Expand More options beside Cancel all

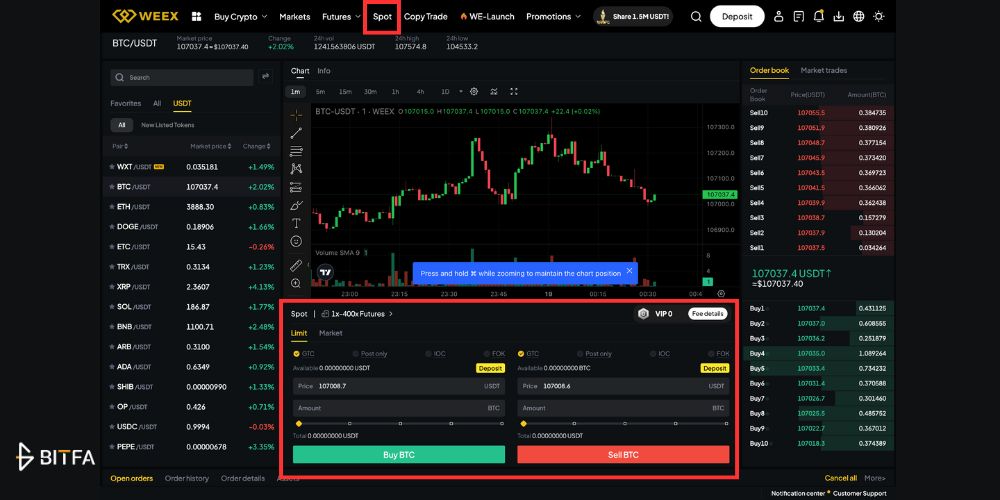pos(874,478)
